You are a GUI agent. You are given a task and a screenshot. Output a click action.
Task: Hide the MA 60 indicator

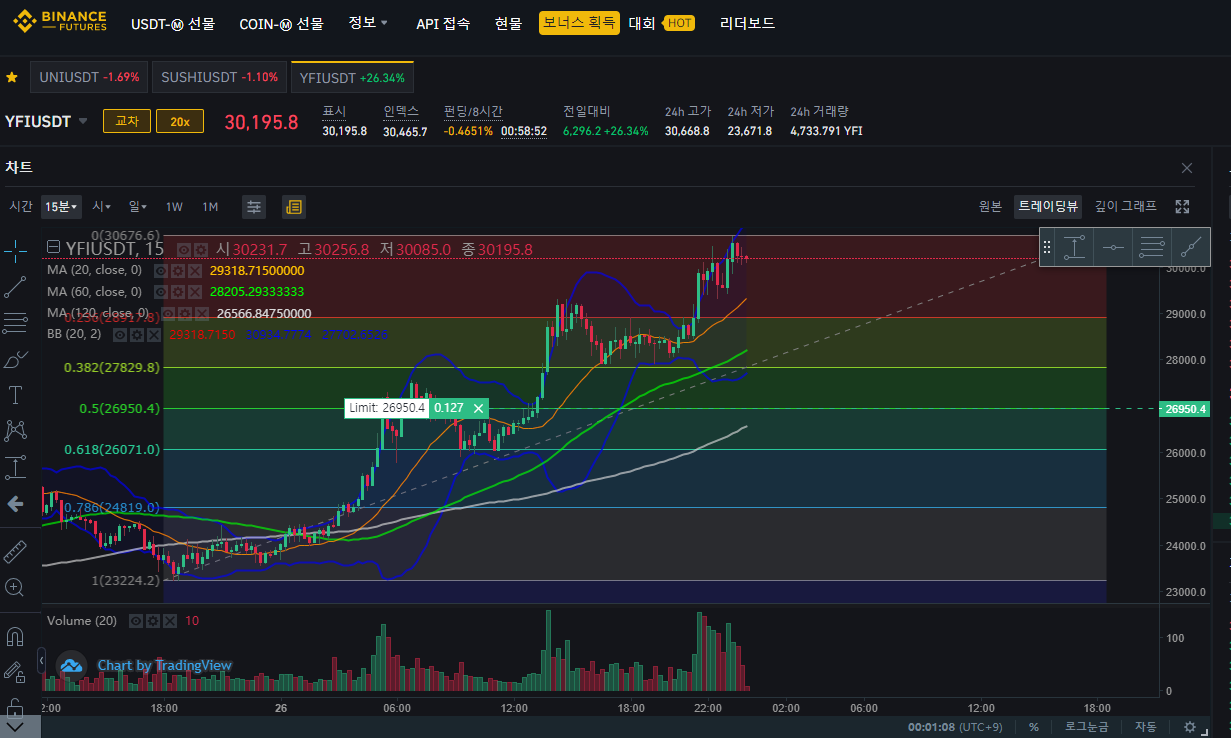pos(161,291)
